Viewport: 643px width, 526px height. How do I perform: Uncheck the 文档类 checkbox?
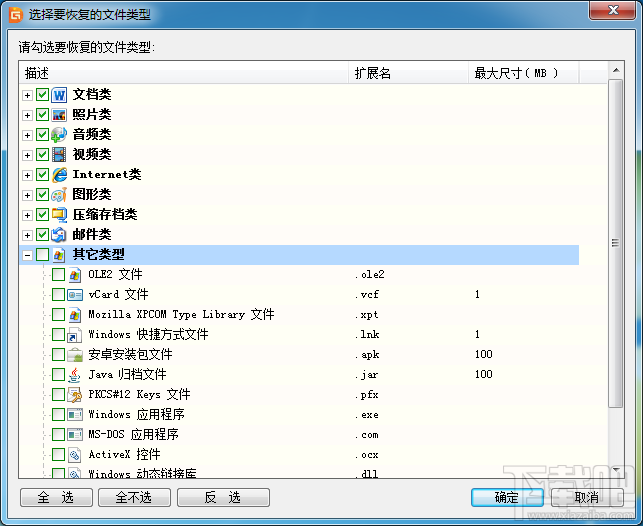click(x=42, y=95)
